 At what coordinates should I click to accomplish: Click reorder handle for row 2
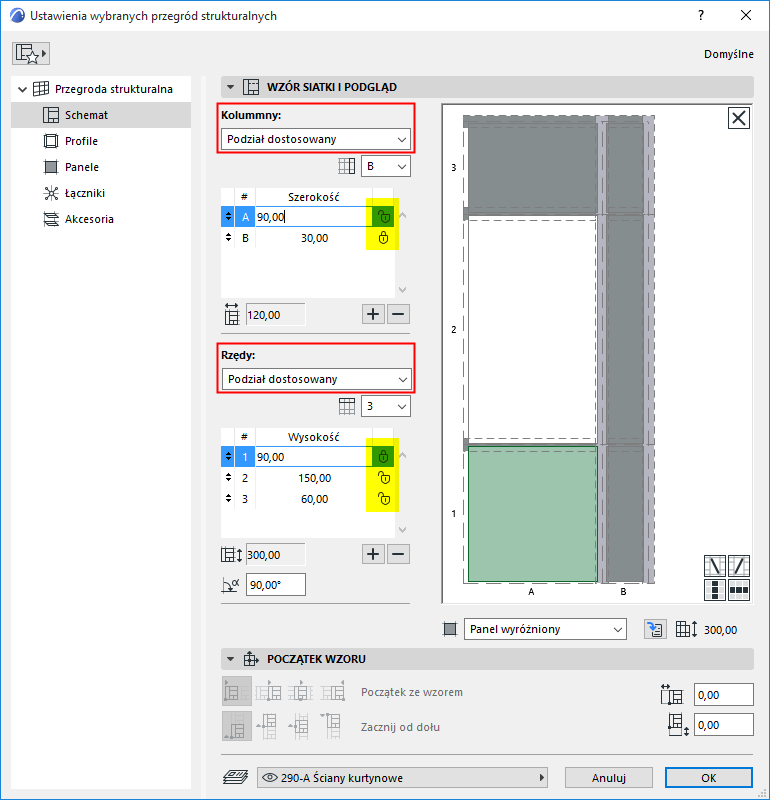(228, 478)
